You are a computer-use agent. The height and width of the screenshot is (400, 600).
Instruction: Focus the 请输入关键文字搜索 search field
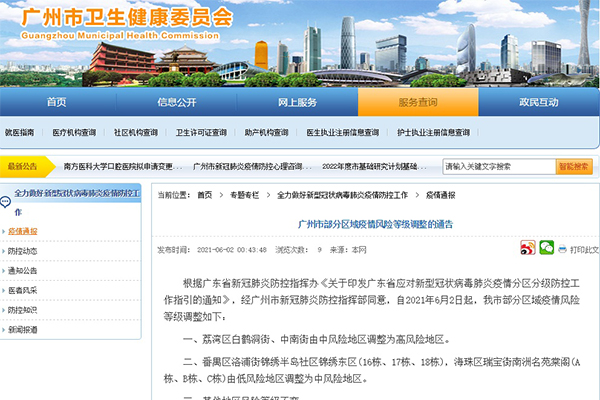click(499, 167)
